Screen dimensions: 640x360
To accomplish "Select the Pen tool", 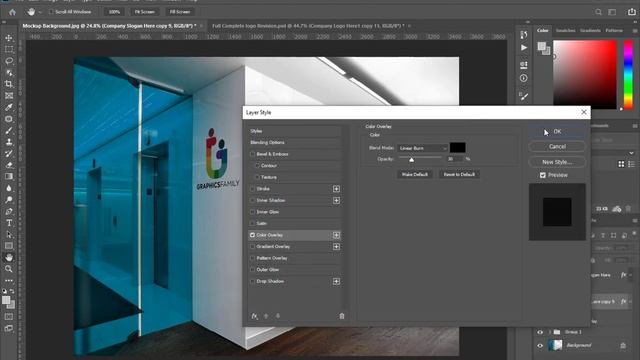I will click(9, 211).
